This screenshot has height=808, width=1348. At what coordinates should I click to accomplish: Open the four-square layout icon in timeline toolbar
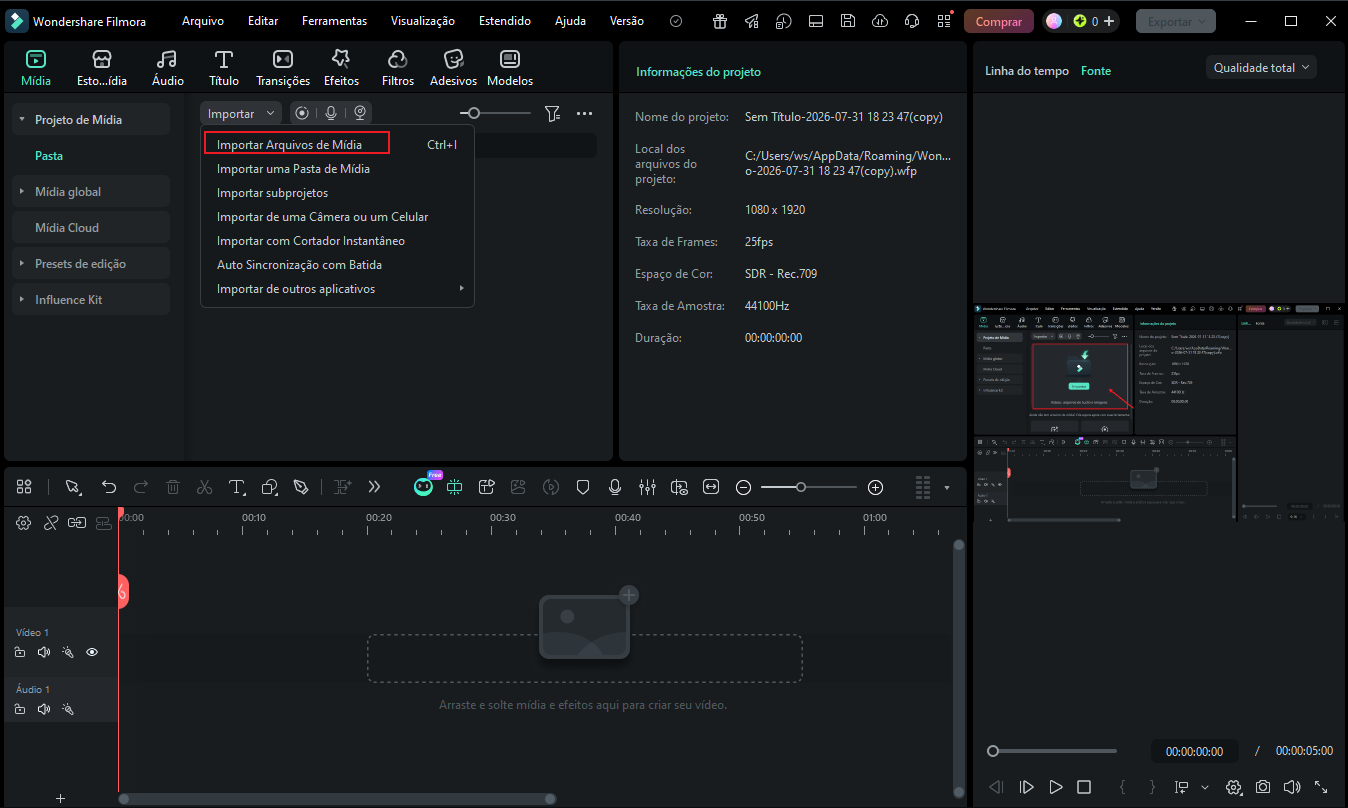(24, 486)
